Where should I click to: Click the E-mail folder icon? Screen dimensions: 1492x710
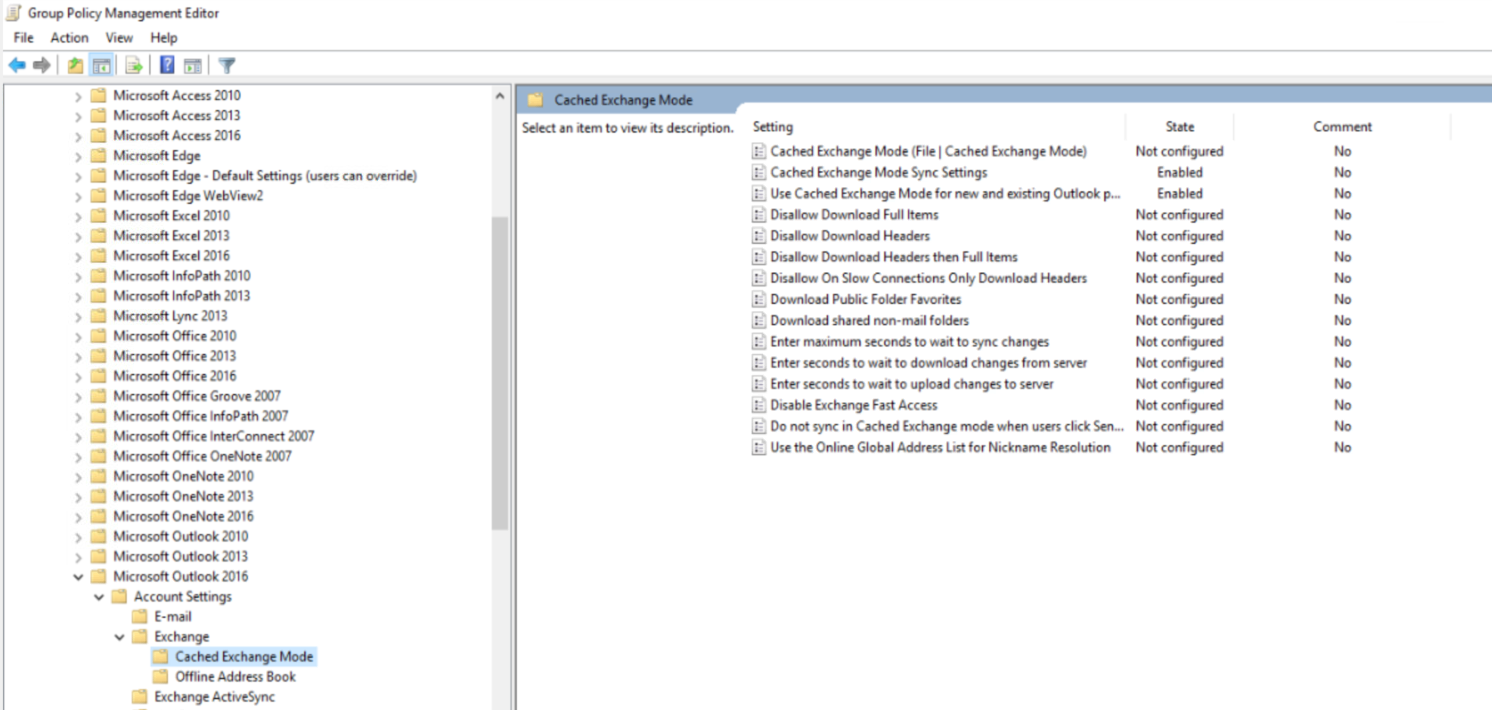coord(139,617)
